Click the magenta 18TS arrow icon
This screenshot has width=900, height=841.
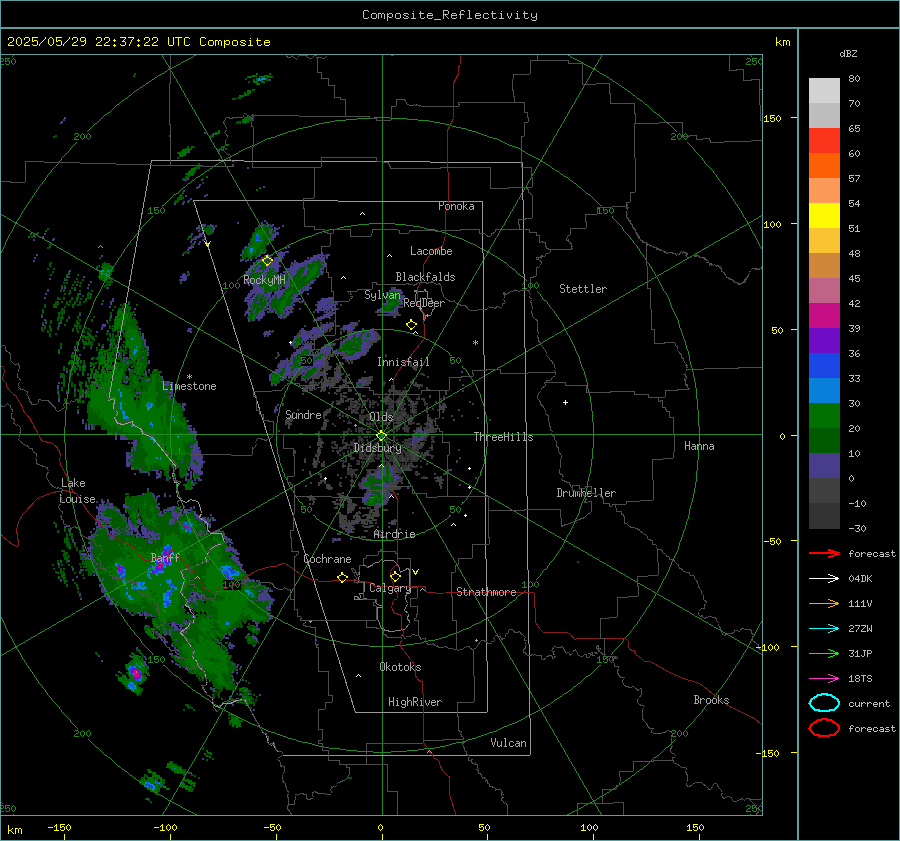click(x=824, y=679)
